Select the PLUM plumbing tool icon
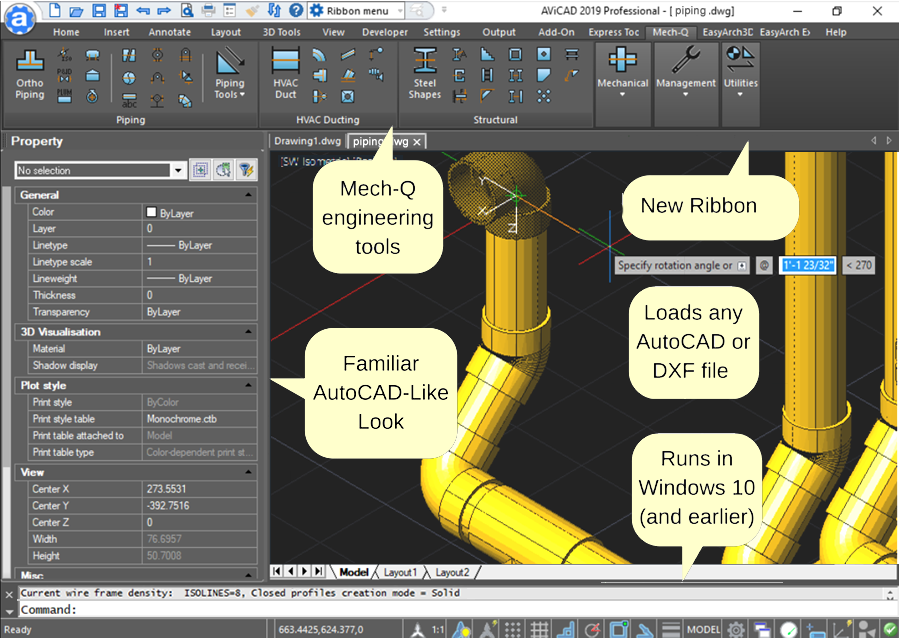903x643 pixels. (x=64, y=96)
